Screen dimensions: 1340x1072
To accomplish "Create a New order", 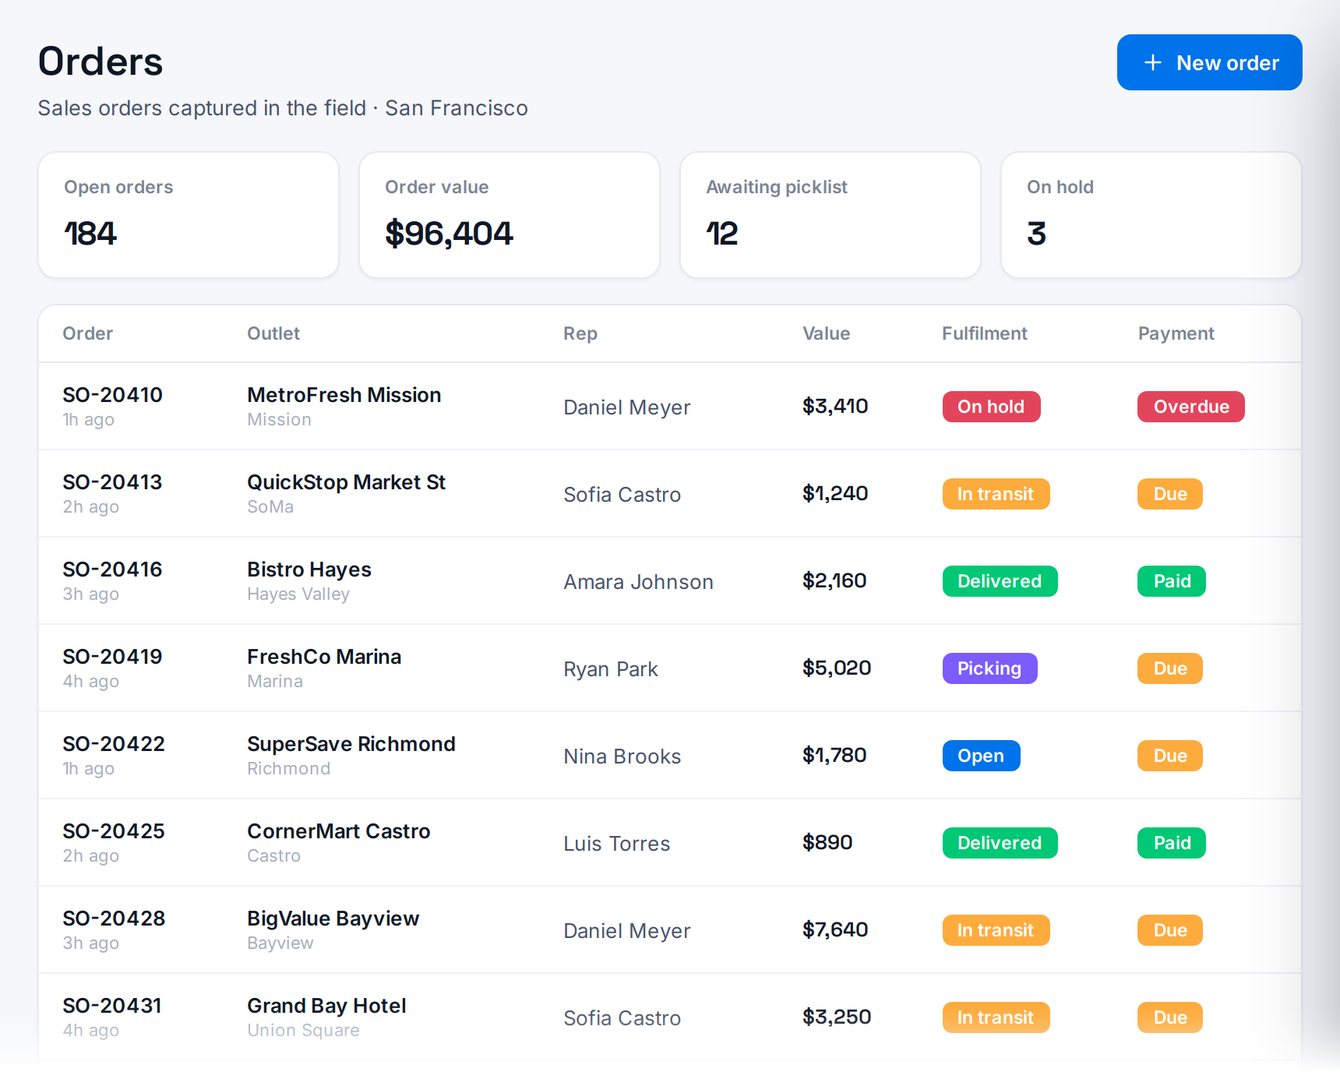I will (1209, 63).
